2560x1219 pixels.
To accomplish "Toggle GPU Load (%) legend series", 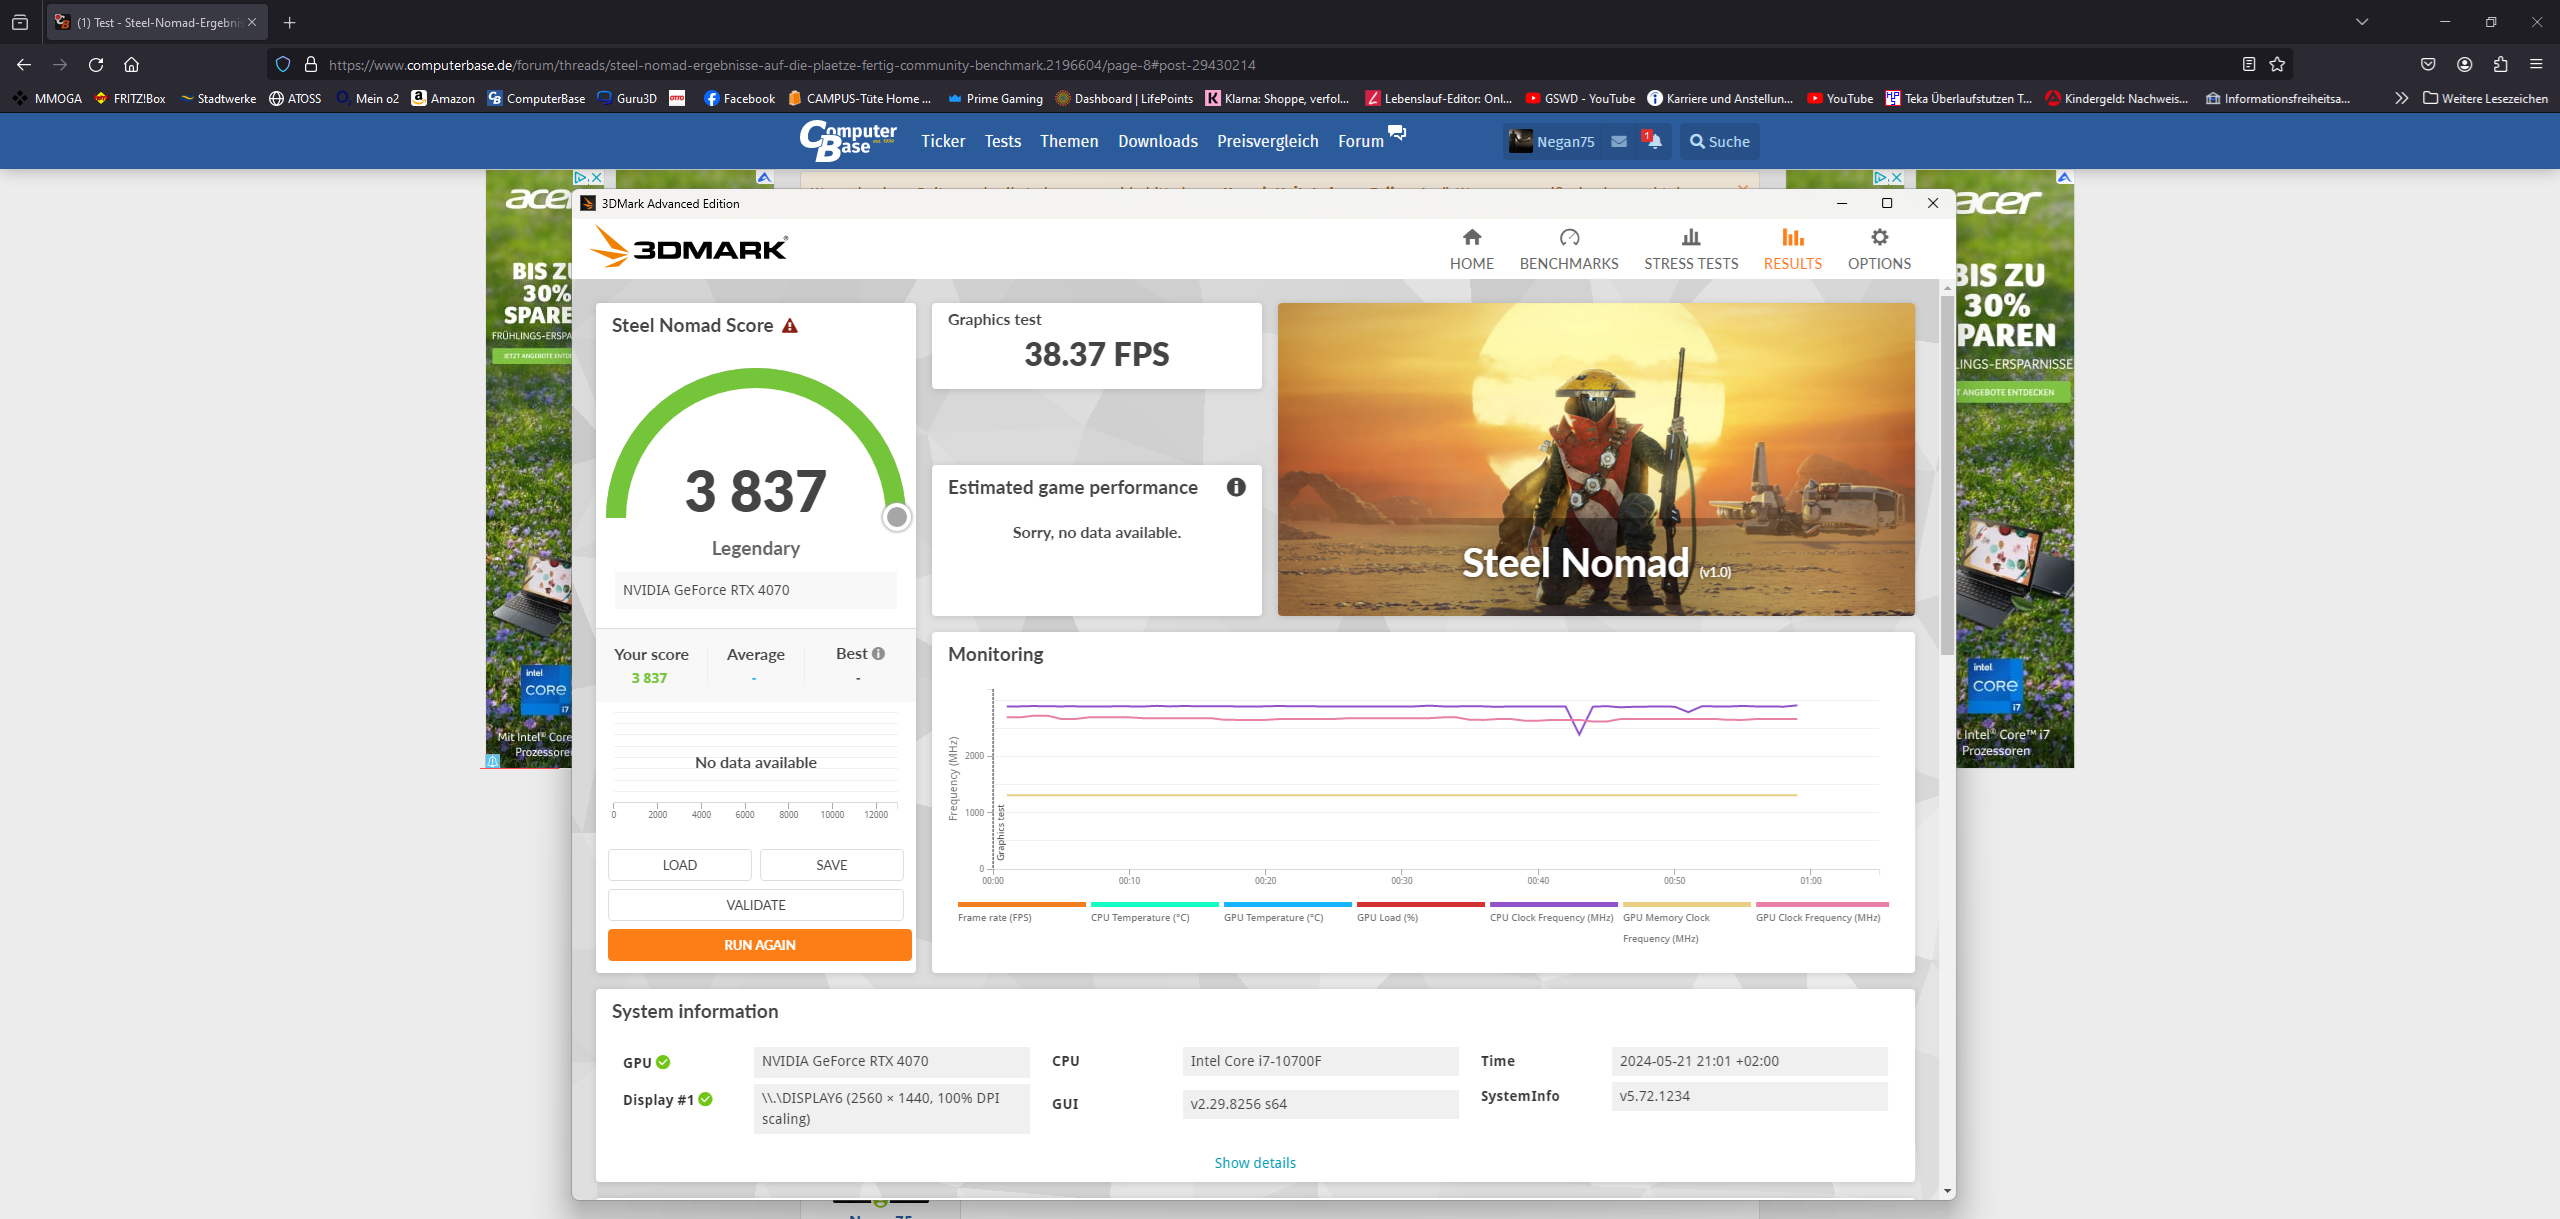I will [1386, 917].
